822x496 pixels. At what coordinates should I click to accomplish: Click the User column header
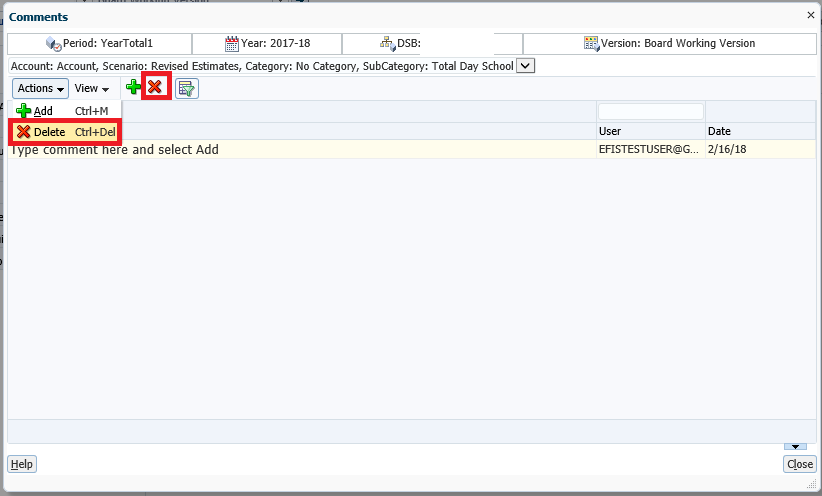pyautogui.click(x=650, y=131)
